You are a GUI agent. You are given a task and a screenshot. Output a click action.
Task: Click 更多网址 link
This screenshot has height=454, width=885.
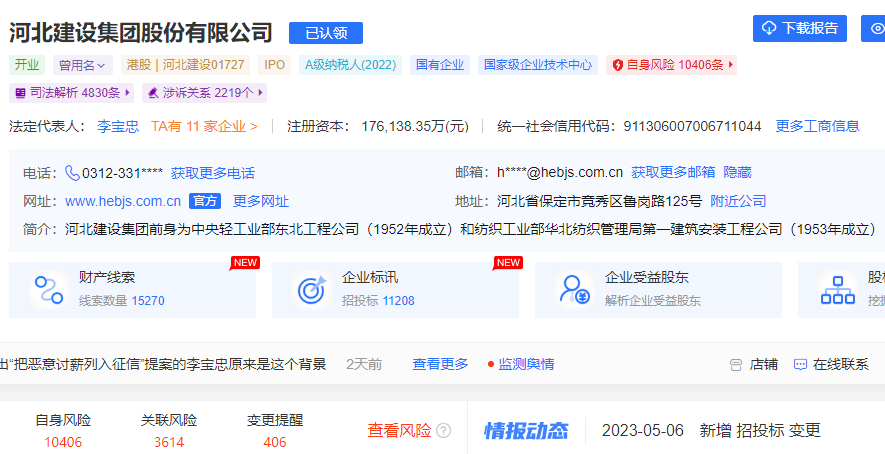[x=261, y=202]
